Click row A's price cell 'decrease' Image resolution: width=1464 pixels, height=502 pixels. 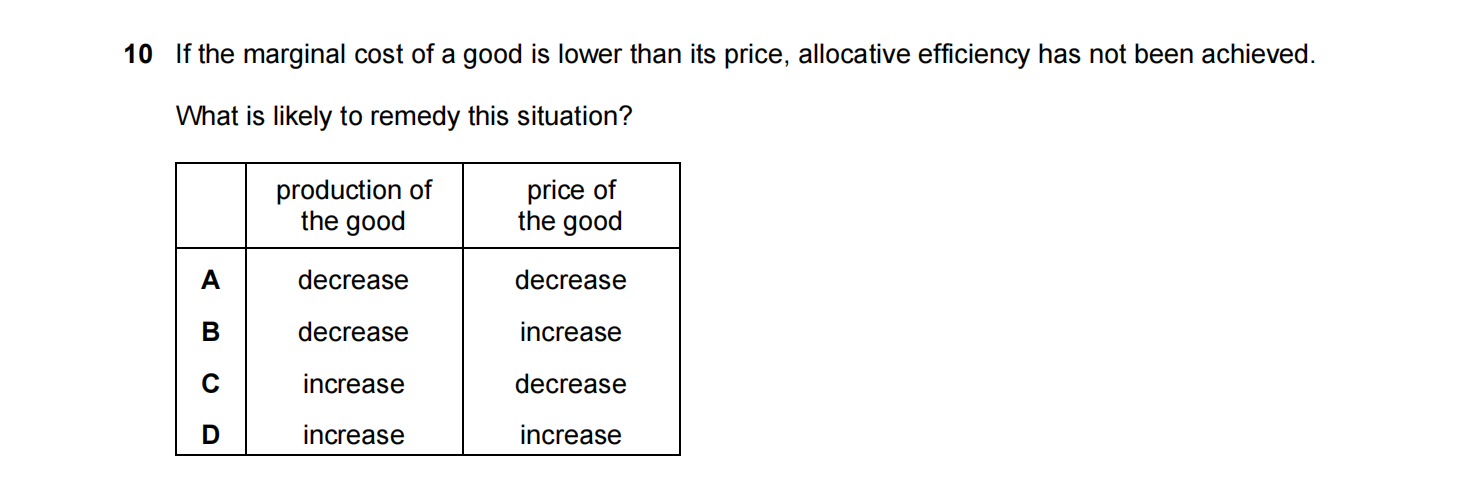coord(570,281)
